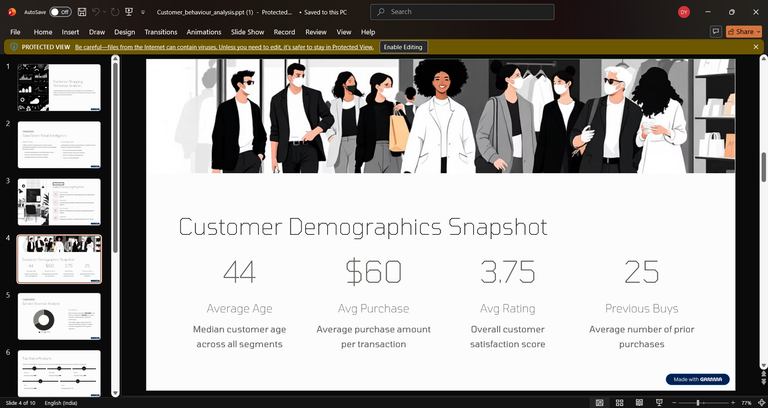Dismiss the Protected View message bar
This screenshot has height=408, width=768.
click(756, 47)
